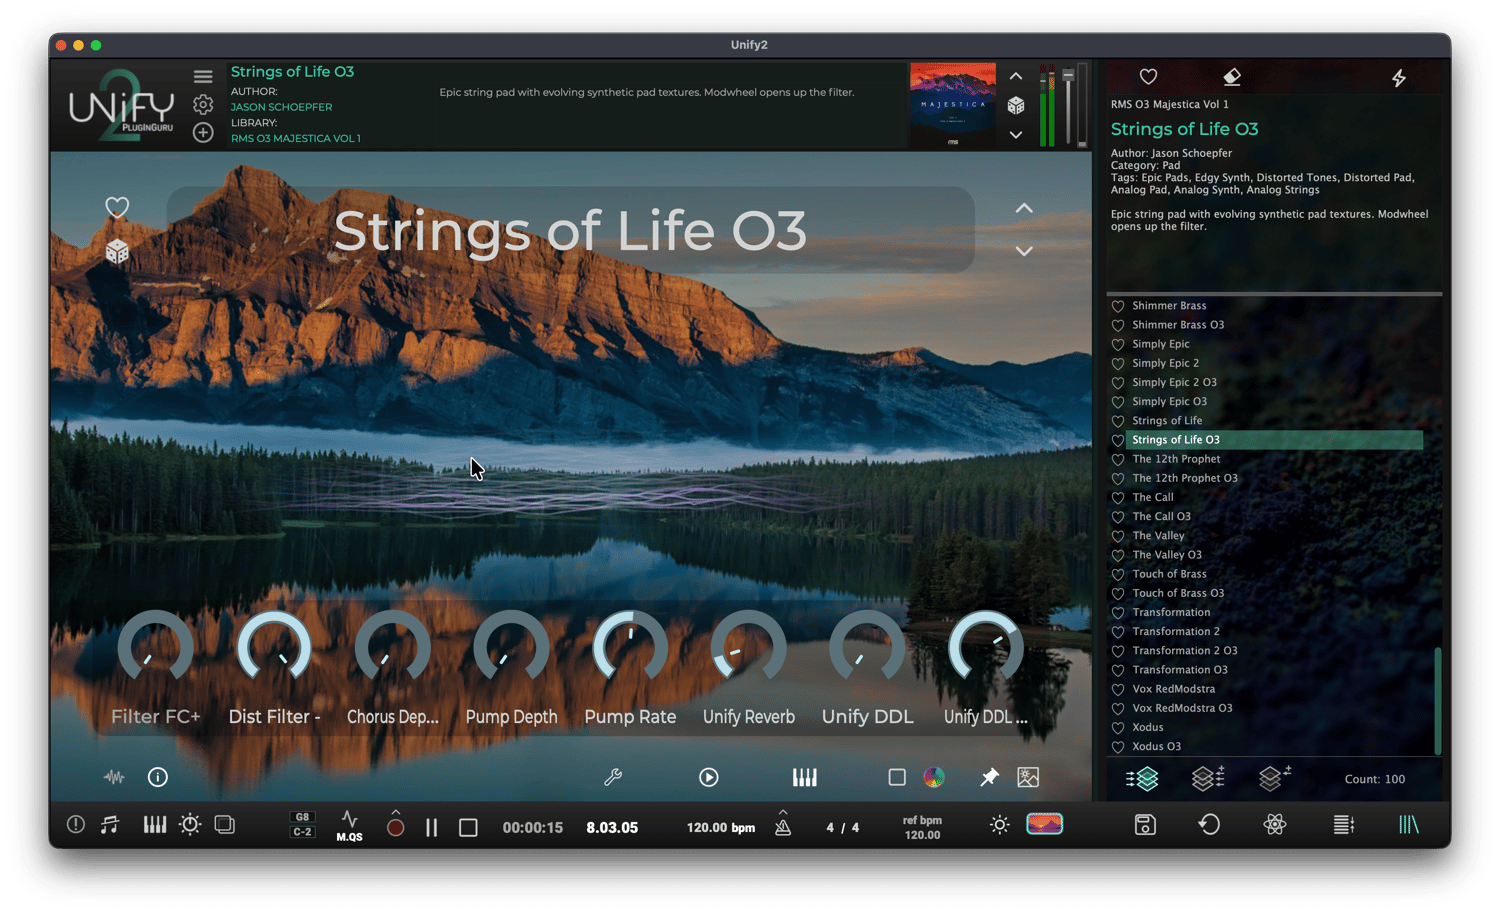Save using the floppy disk icon
This screenshot has width=1500, height=913.
click(1145, 825)
